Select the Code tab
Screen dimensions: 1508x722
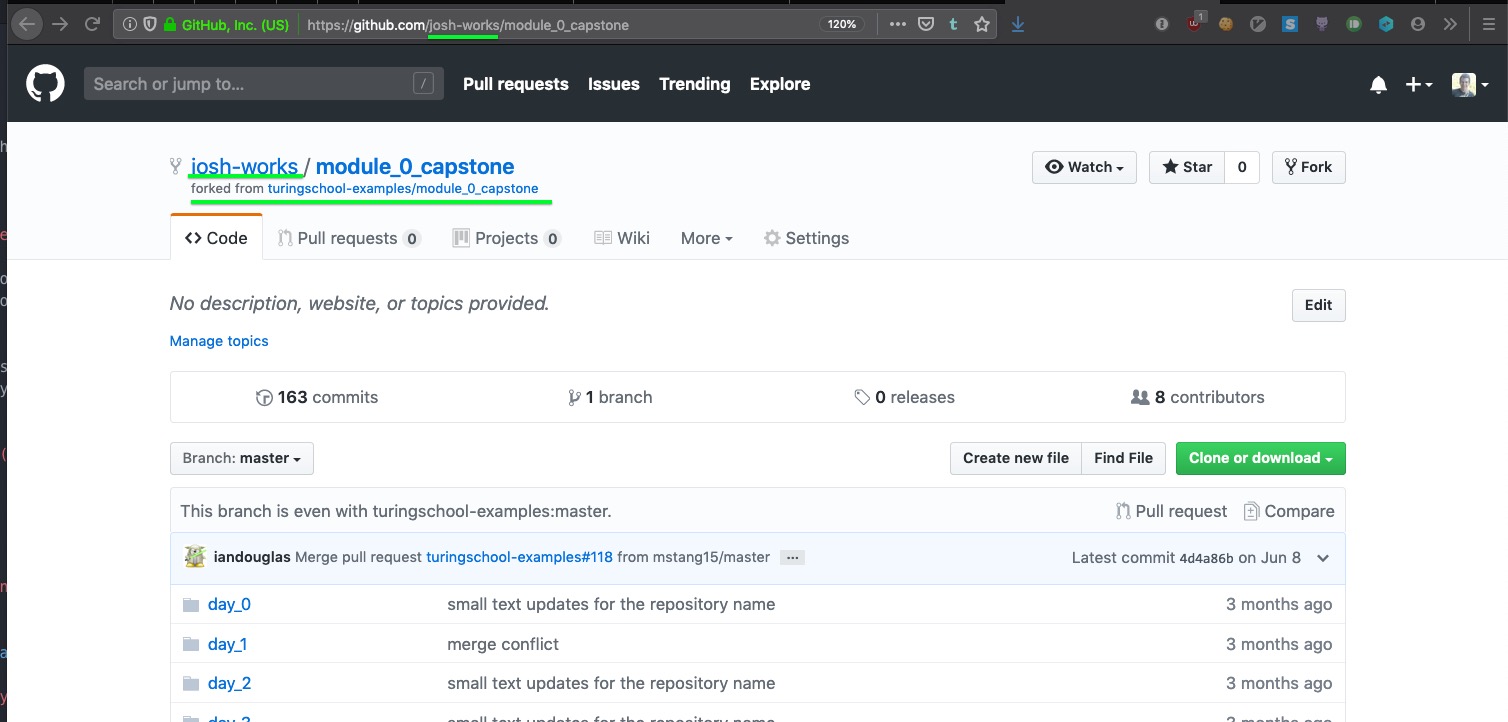pyautogui.click(x=216, y=238)
